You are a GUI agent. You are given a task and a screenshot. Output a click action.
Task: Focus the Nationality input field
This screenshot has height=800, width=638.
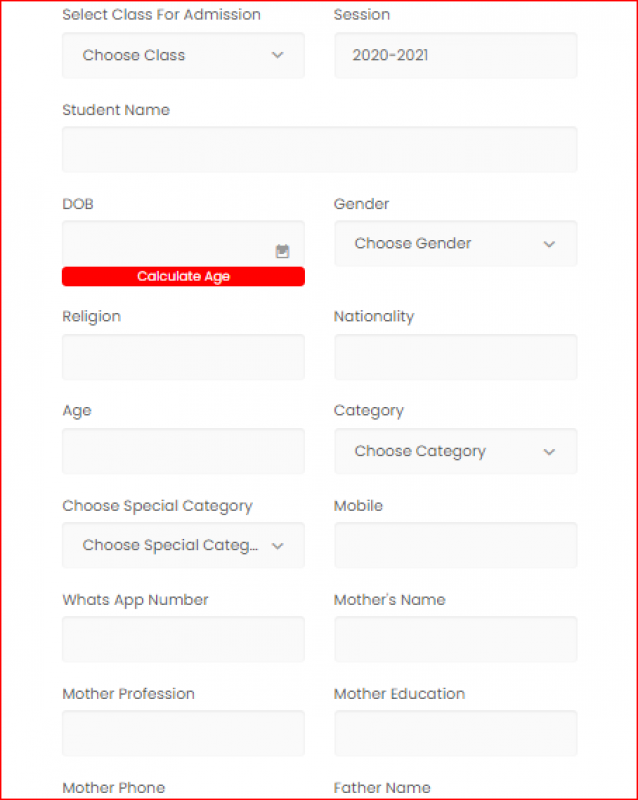click(455, 357)
